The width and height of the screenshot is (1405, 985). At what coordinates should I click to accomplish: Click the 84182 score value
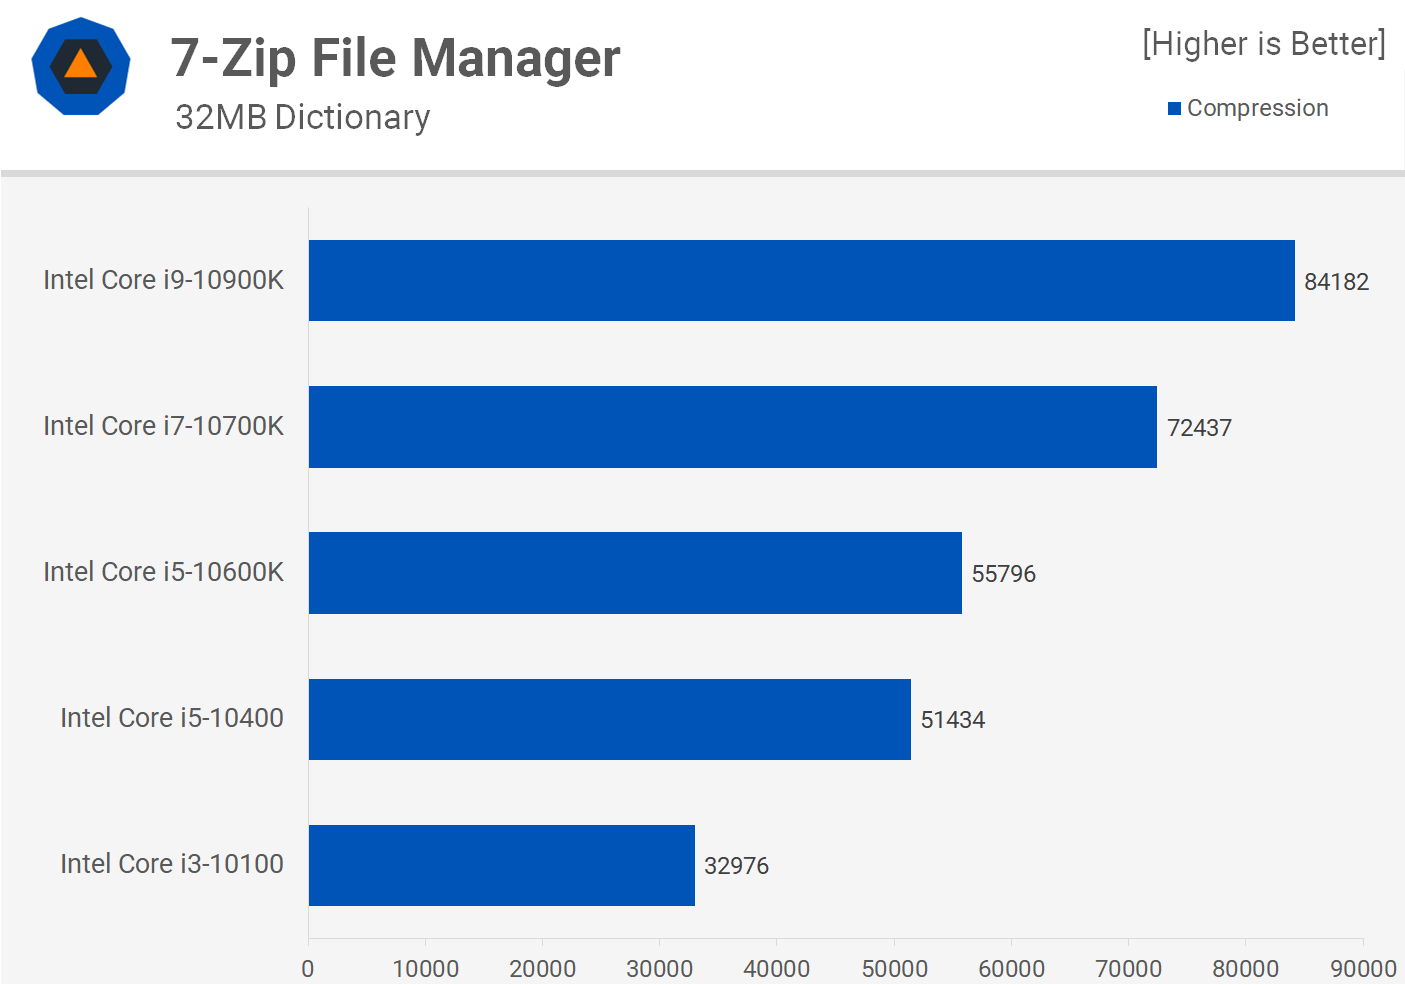[1336, 282]
